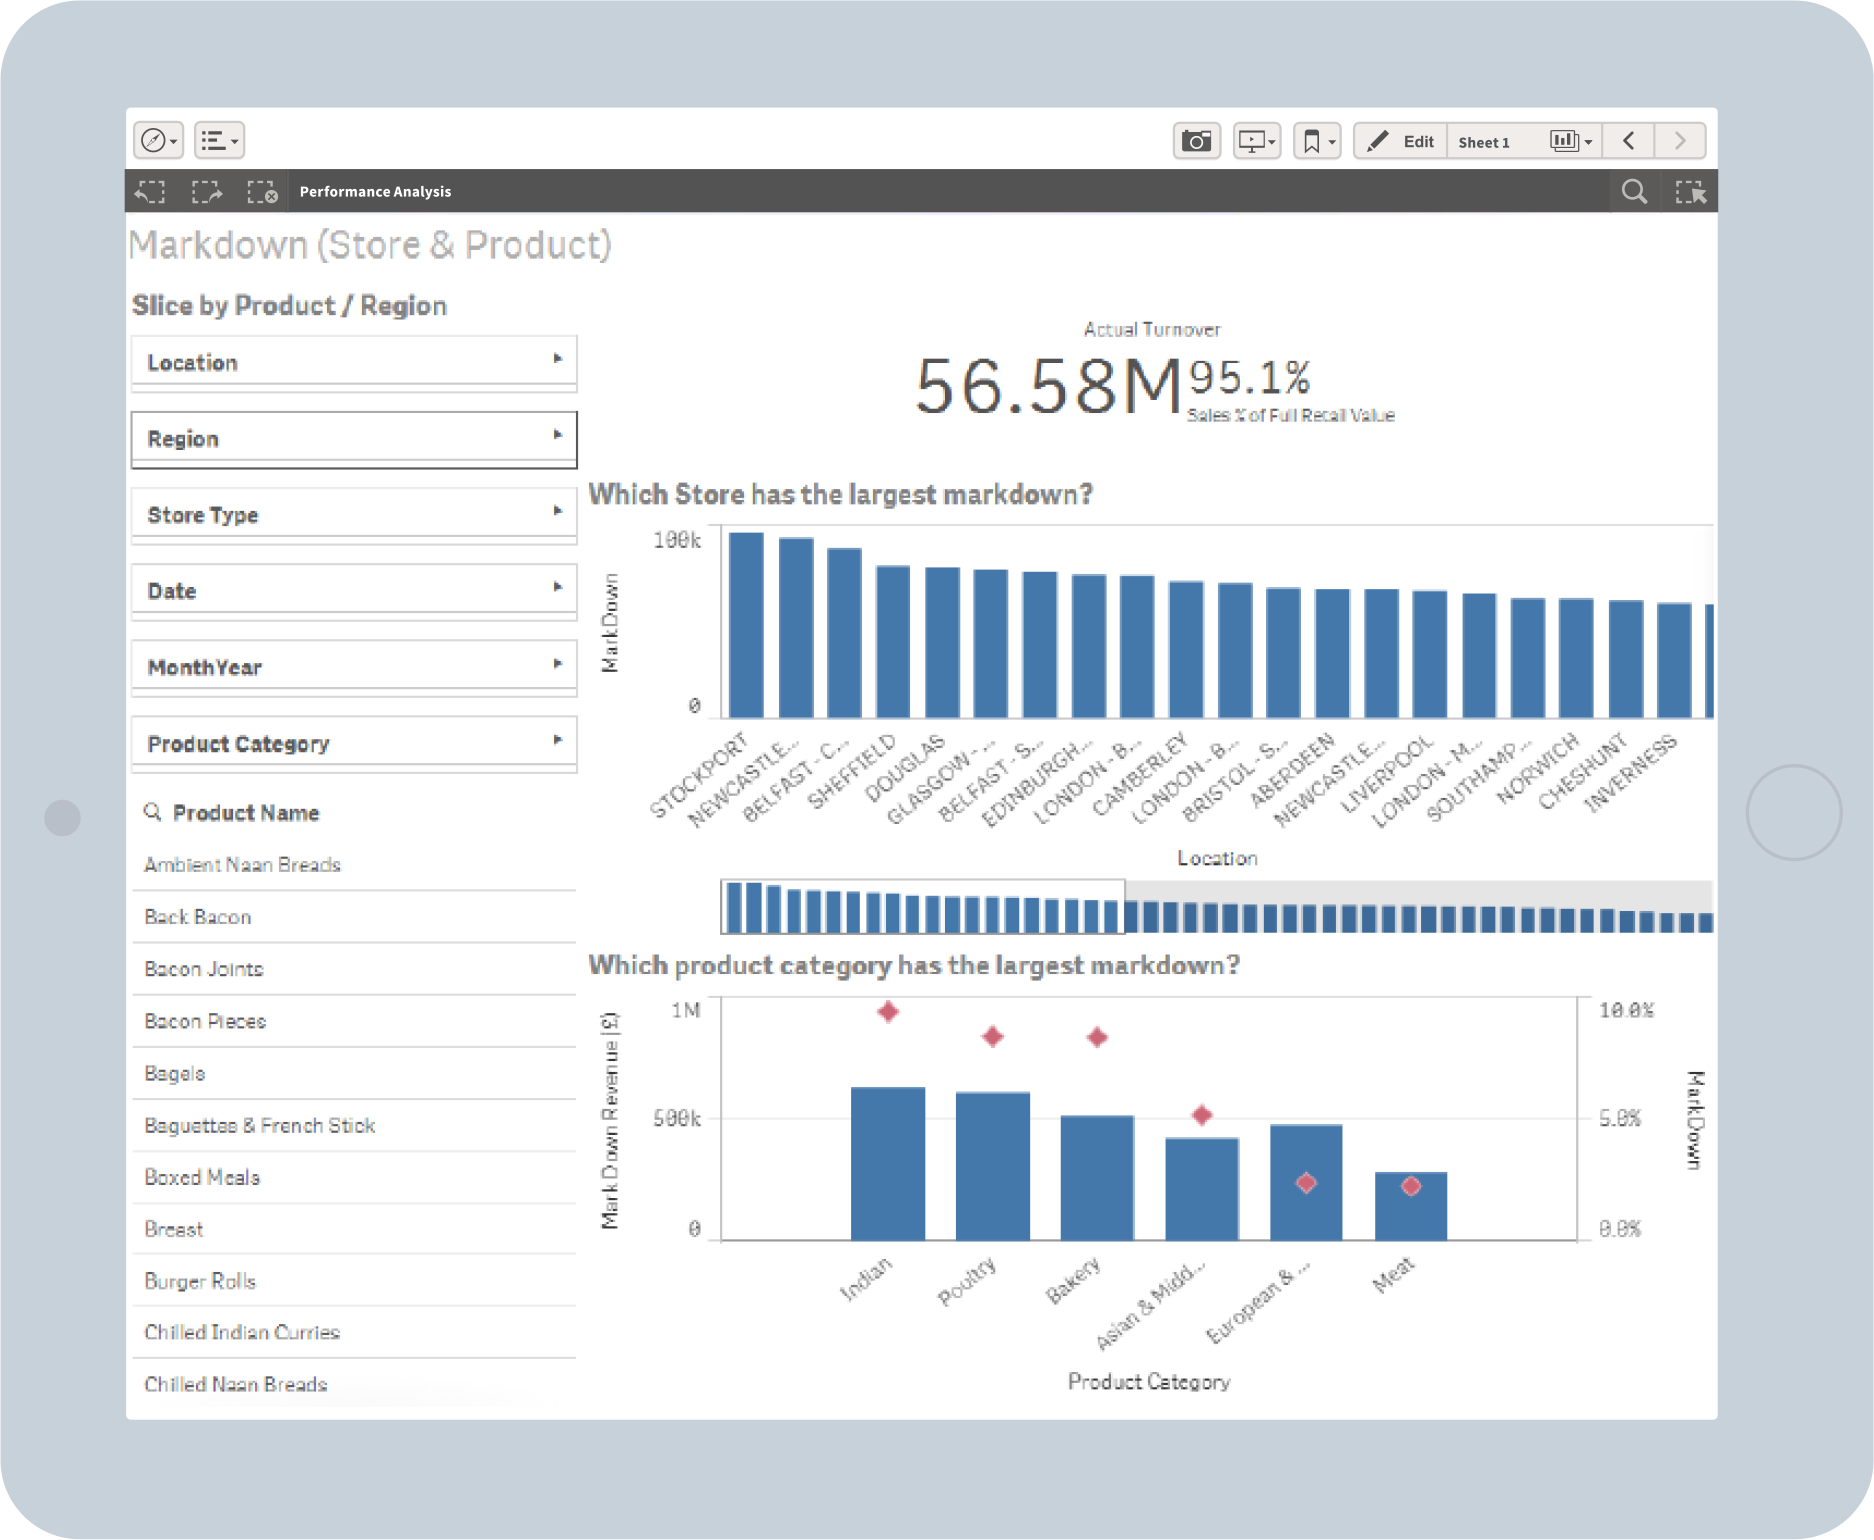Select Ambient Naan Breads product
This screenshot has height=1540, width=1874.
click(x=354, y=865)
